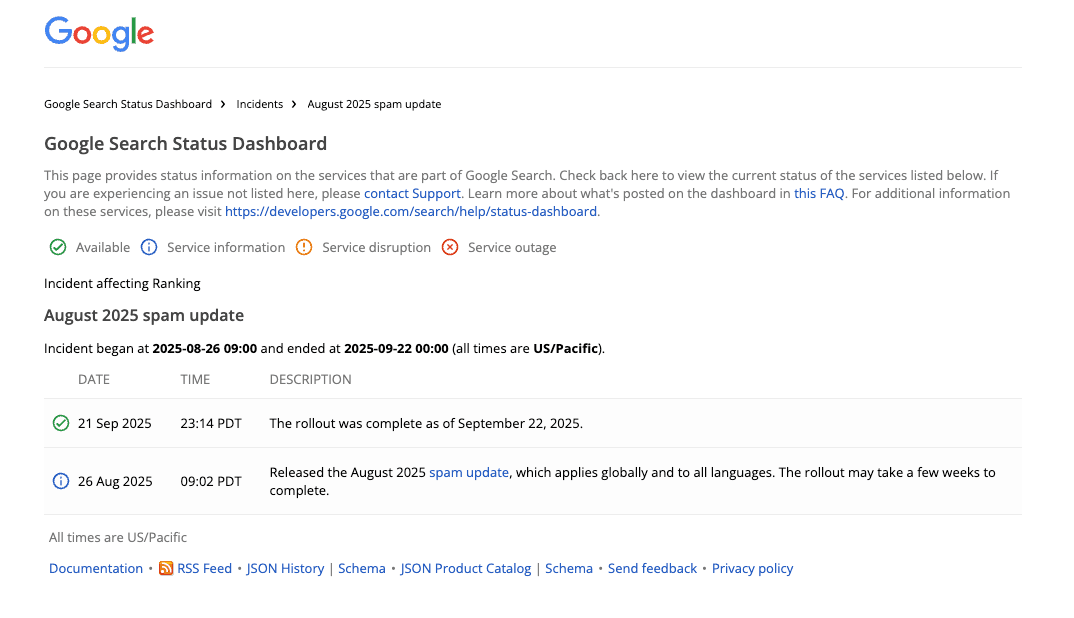Go to Google Search Status Dashboard breadcrumb
The image size is (1074, 618).
pyautogui.click(x=128, y=104)
